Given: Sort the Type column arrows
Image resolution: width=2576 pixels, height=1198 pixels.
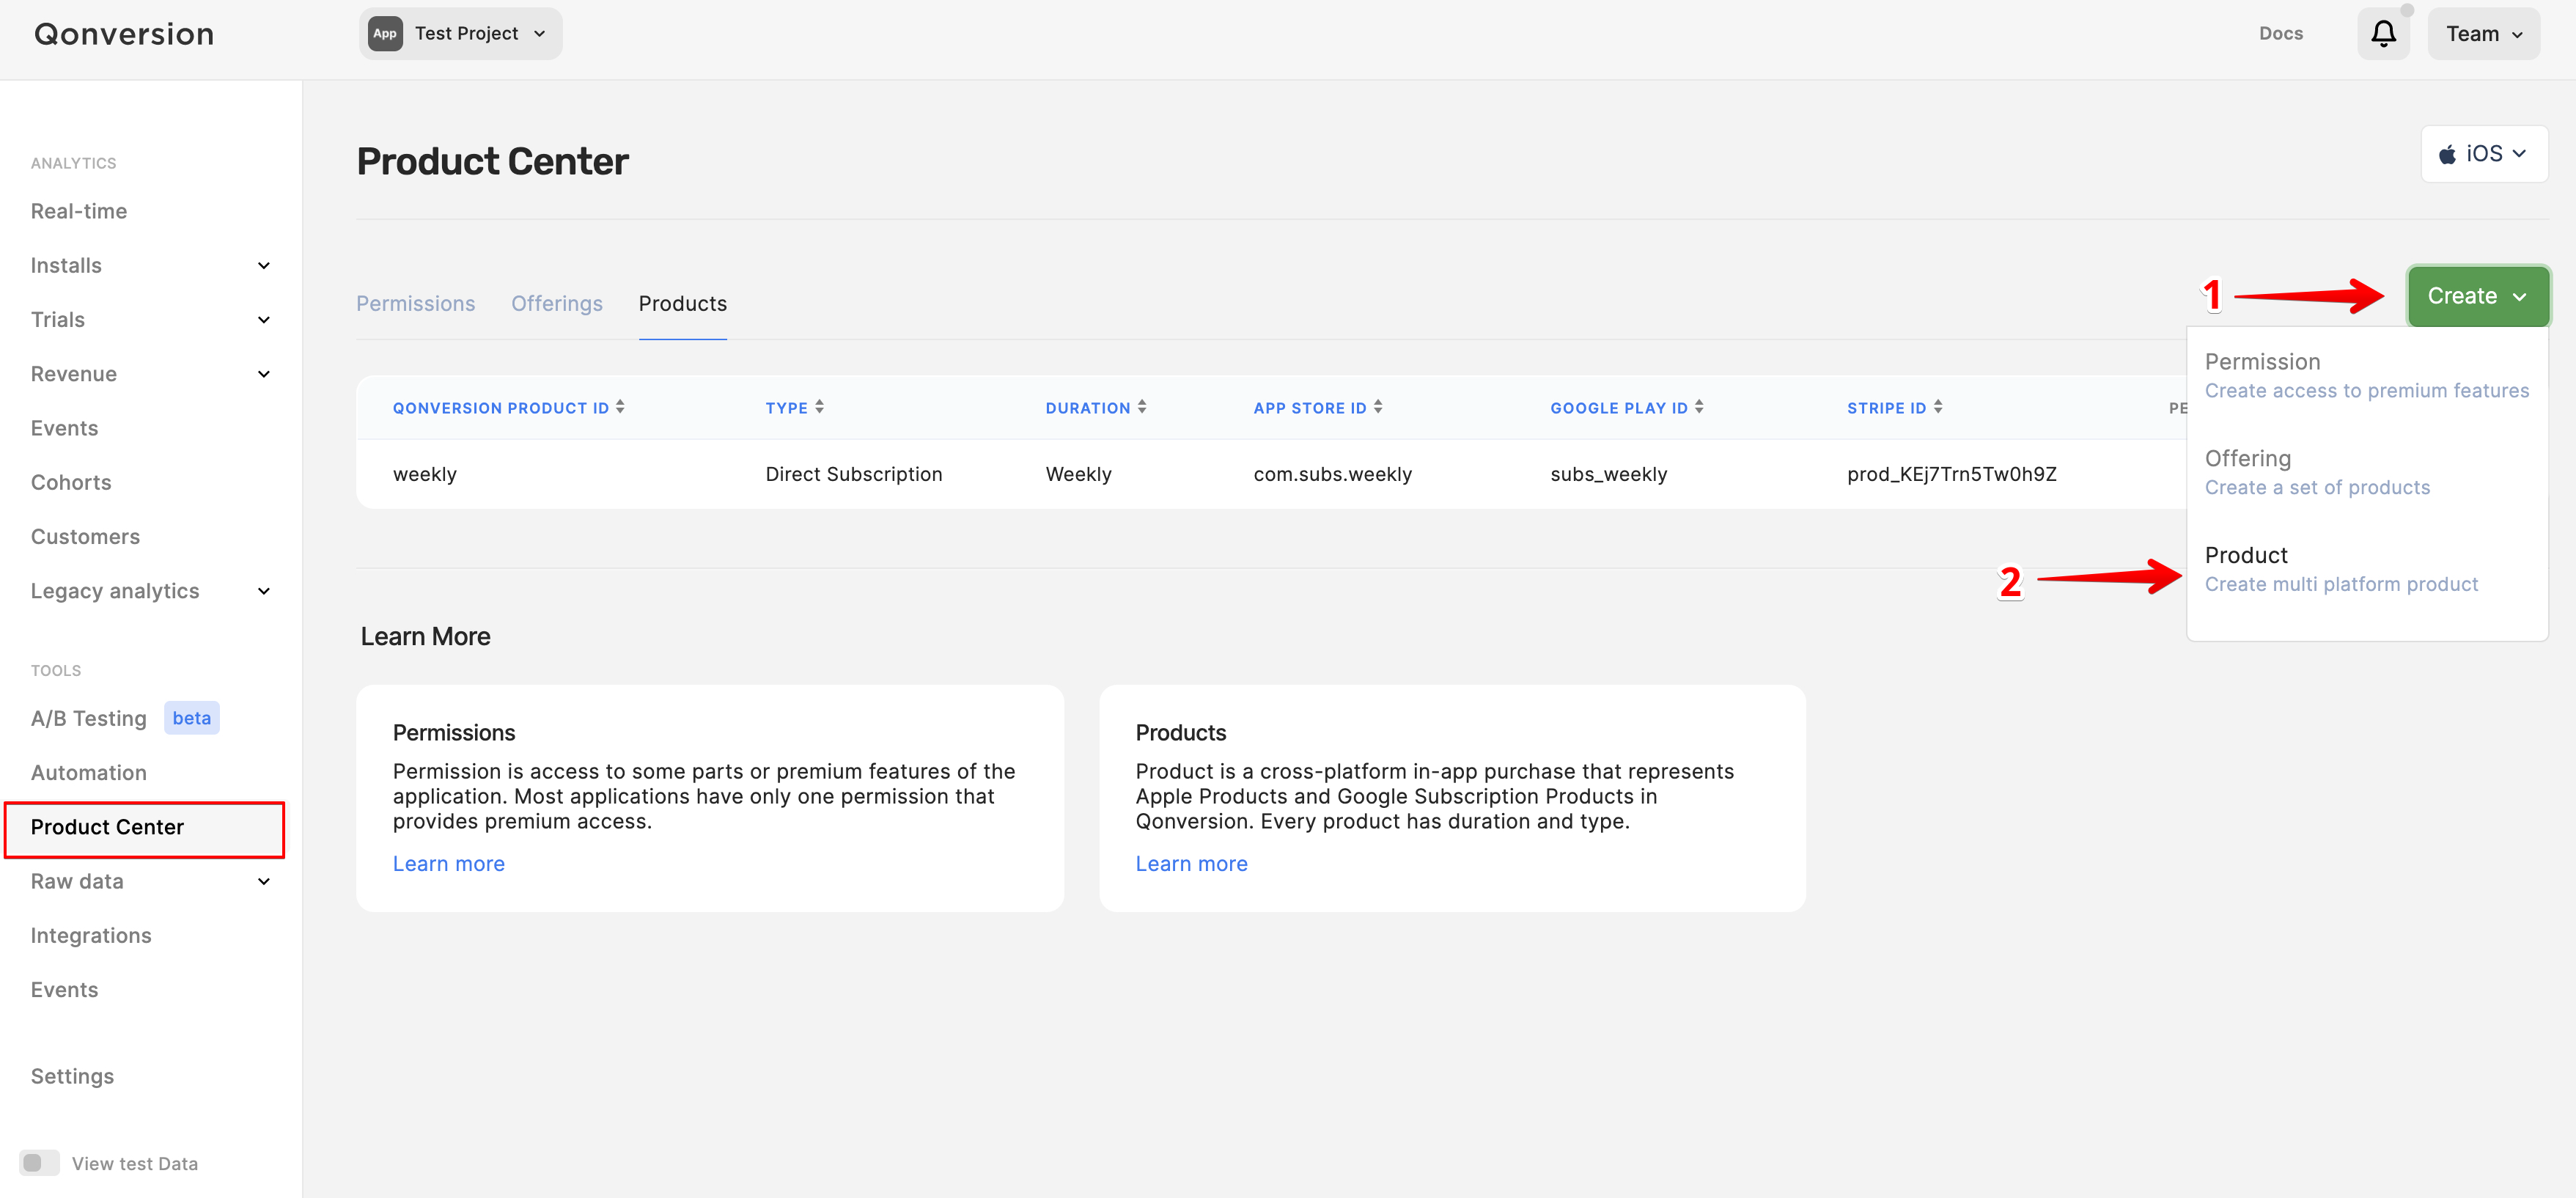Looking at the screenshot, I should 819,407.
